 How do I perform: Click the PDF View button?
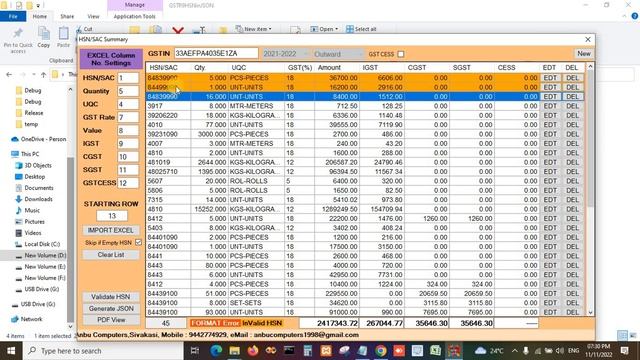coord(111,320)
